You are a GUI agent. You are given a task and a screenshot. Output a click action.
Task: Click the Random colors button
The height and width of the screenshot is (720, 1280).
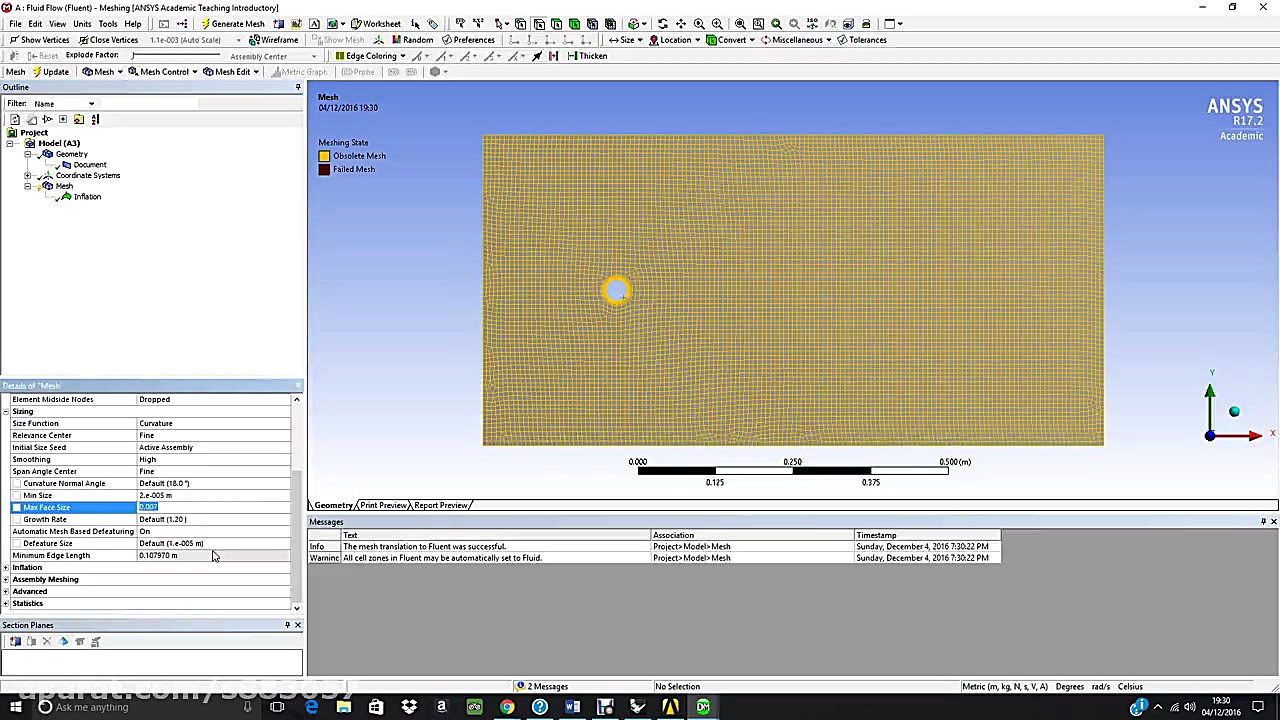coord(412,40)
